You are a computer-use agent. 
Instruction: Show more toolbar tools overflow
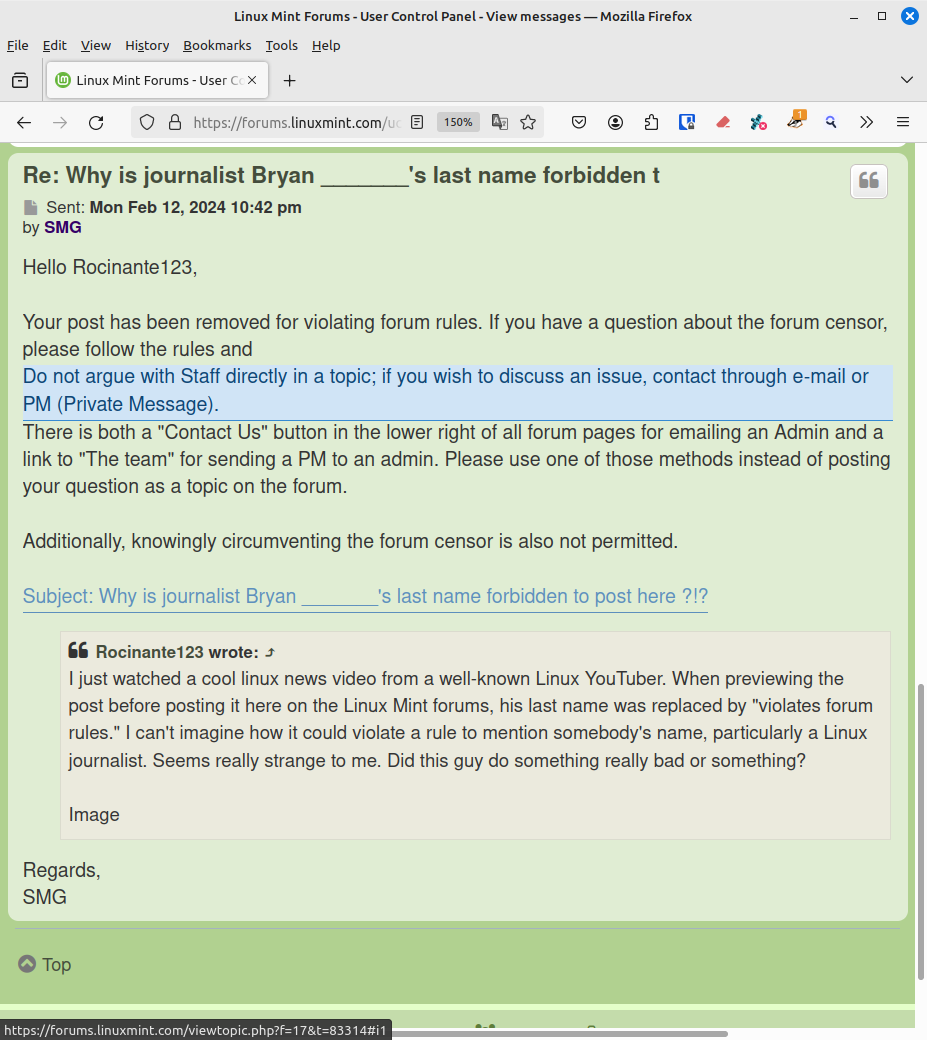866,122
